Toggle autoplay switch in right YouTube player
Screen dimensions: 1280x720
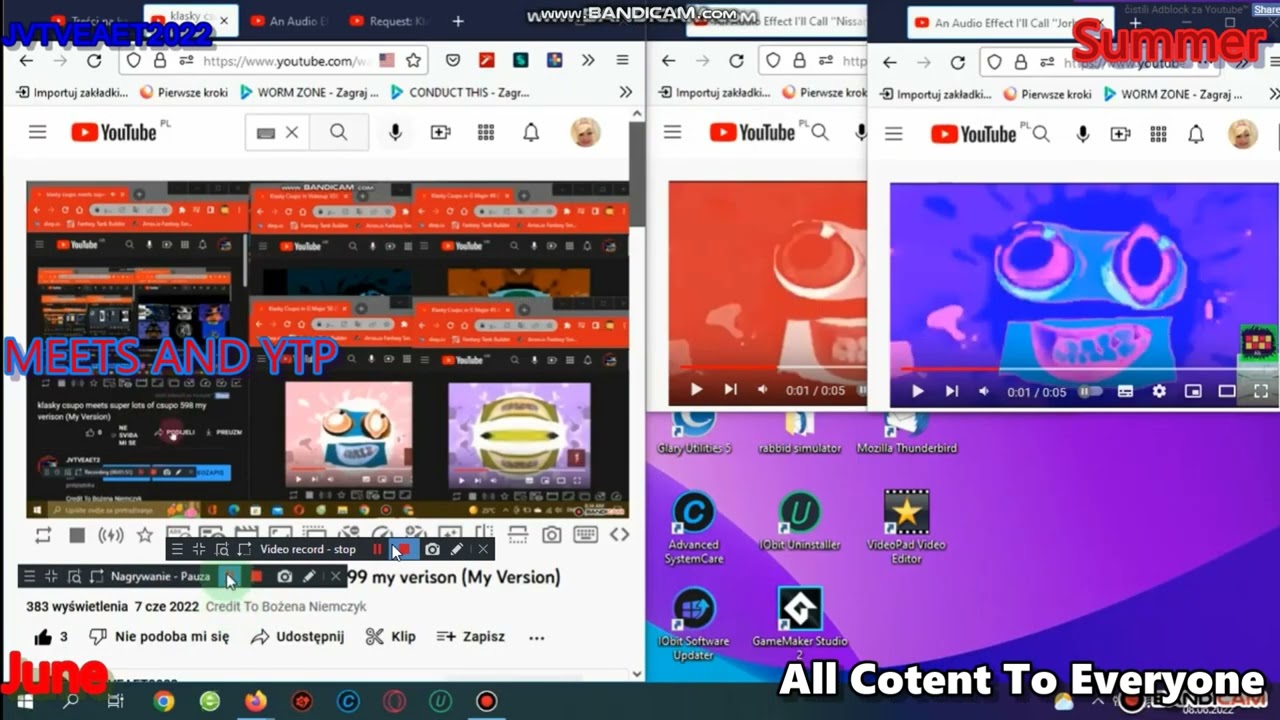[1089, 392]
